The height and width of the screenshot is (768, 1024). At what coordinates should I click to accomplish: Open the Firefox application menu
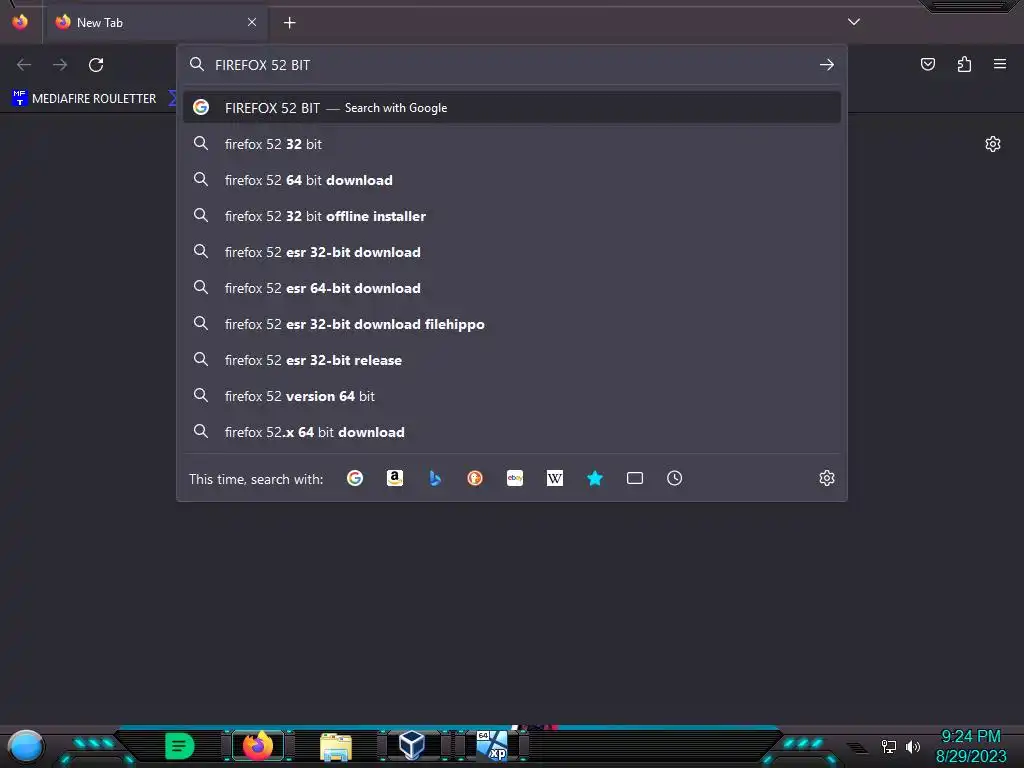(x=1000, y=64)
